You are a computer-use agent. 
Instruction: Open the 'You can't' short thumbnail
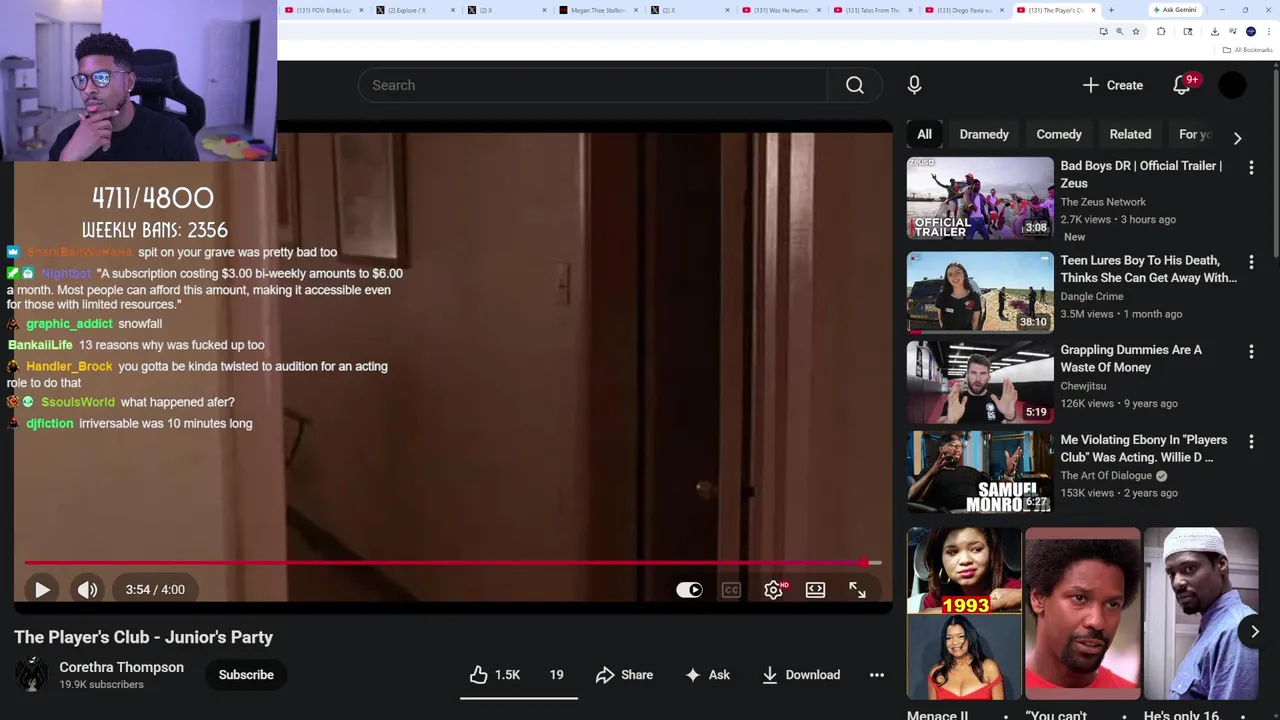[x=1082, y=614]
